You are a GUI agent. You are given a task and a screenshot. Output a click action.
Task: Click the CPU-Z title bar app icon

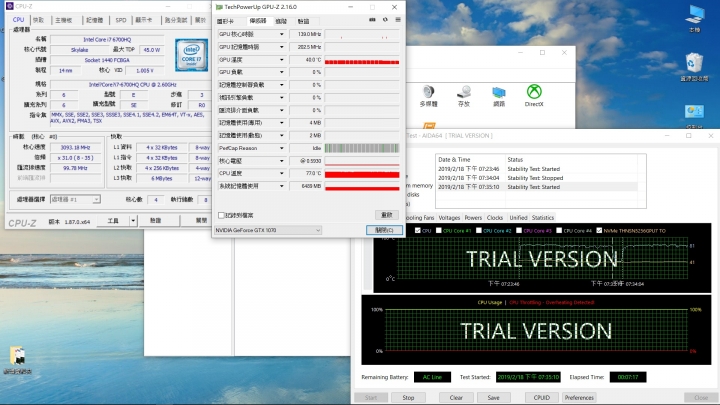click(10, 6)
